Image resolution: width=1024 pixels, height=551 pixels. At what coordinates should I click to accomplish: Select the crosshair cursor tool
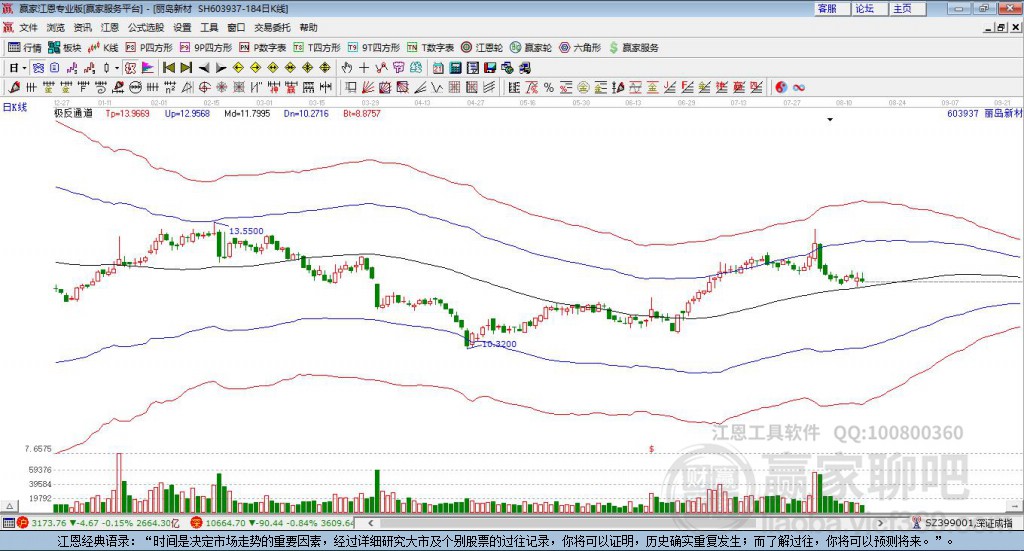(x=364, y=68)
